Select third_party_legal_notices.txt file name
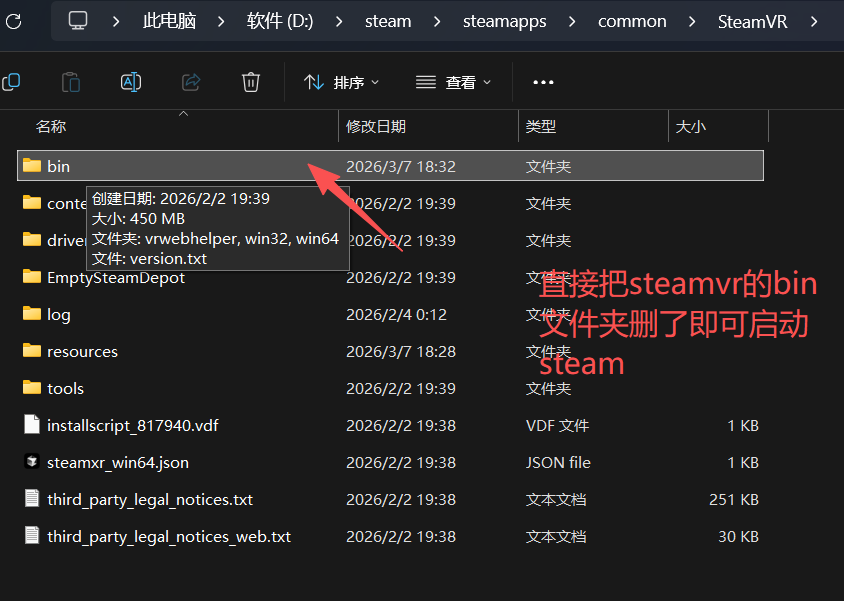Viewport: 844px width, 601px height. [x=150, y=500]
